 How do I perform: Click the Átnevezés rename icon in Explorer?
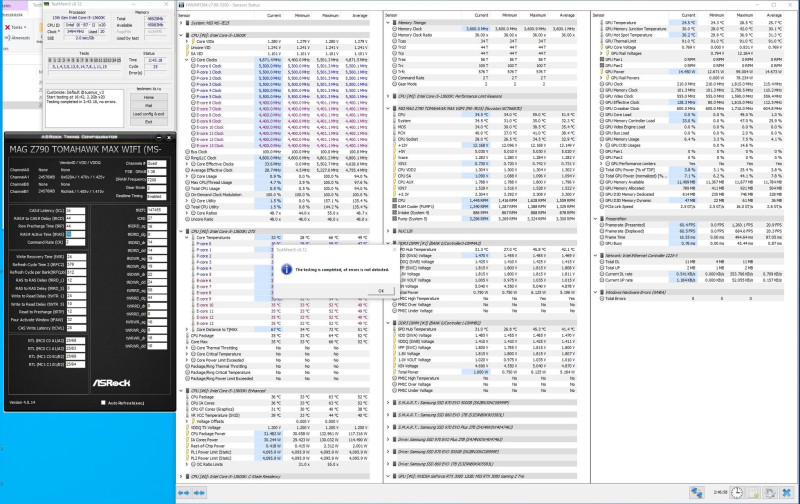click(x=7, y=38)
